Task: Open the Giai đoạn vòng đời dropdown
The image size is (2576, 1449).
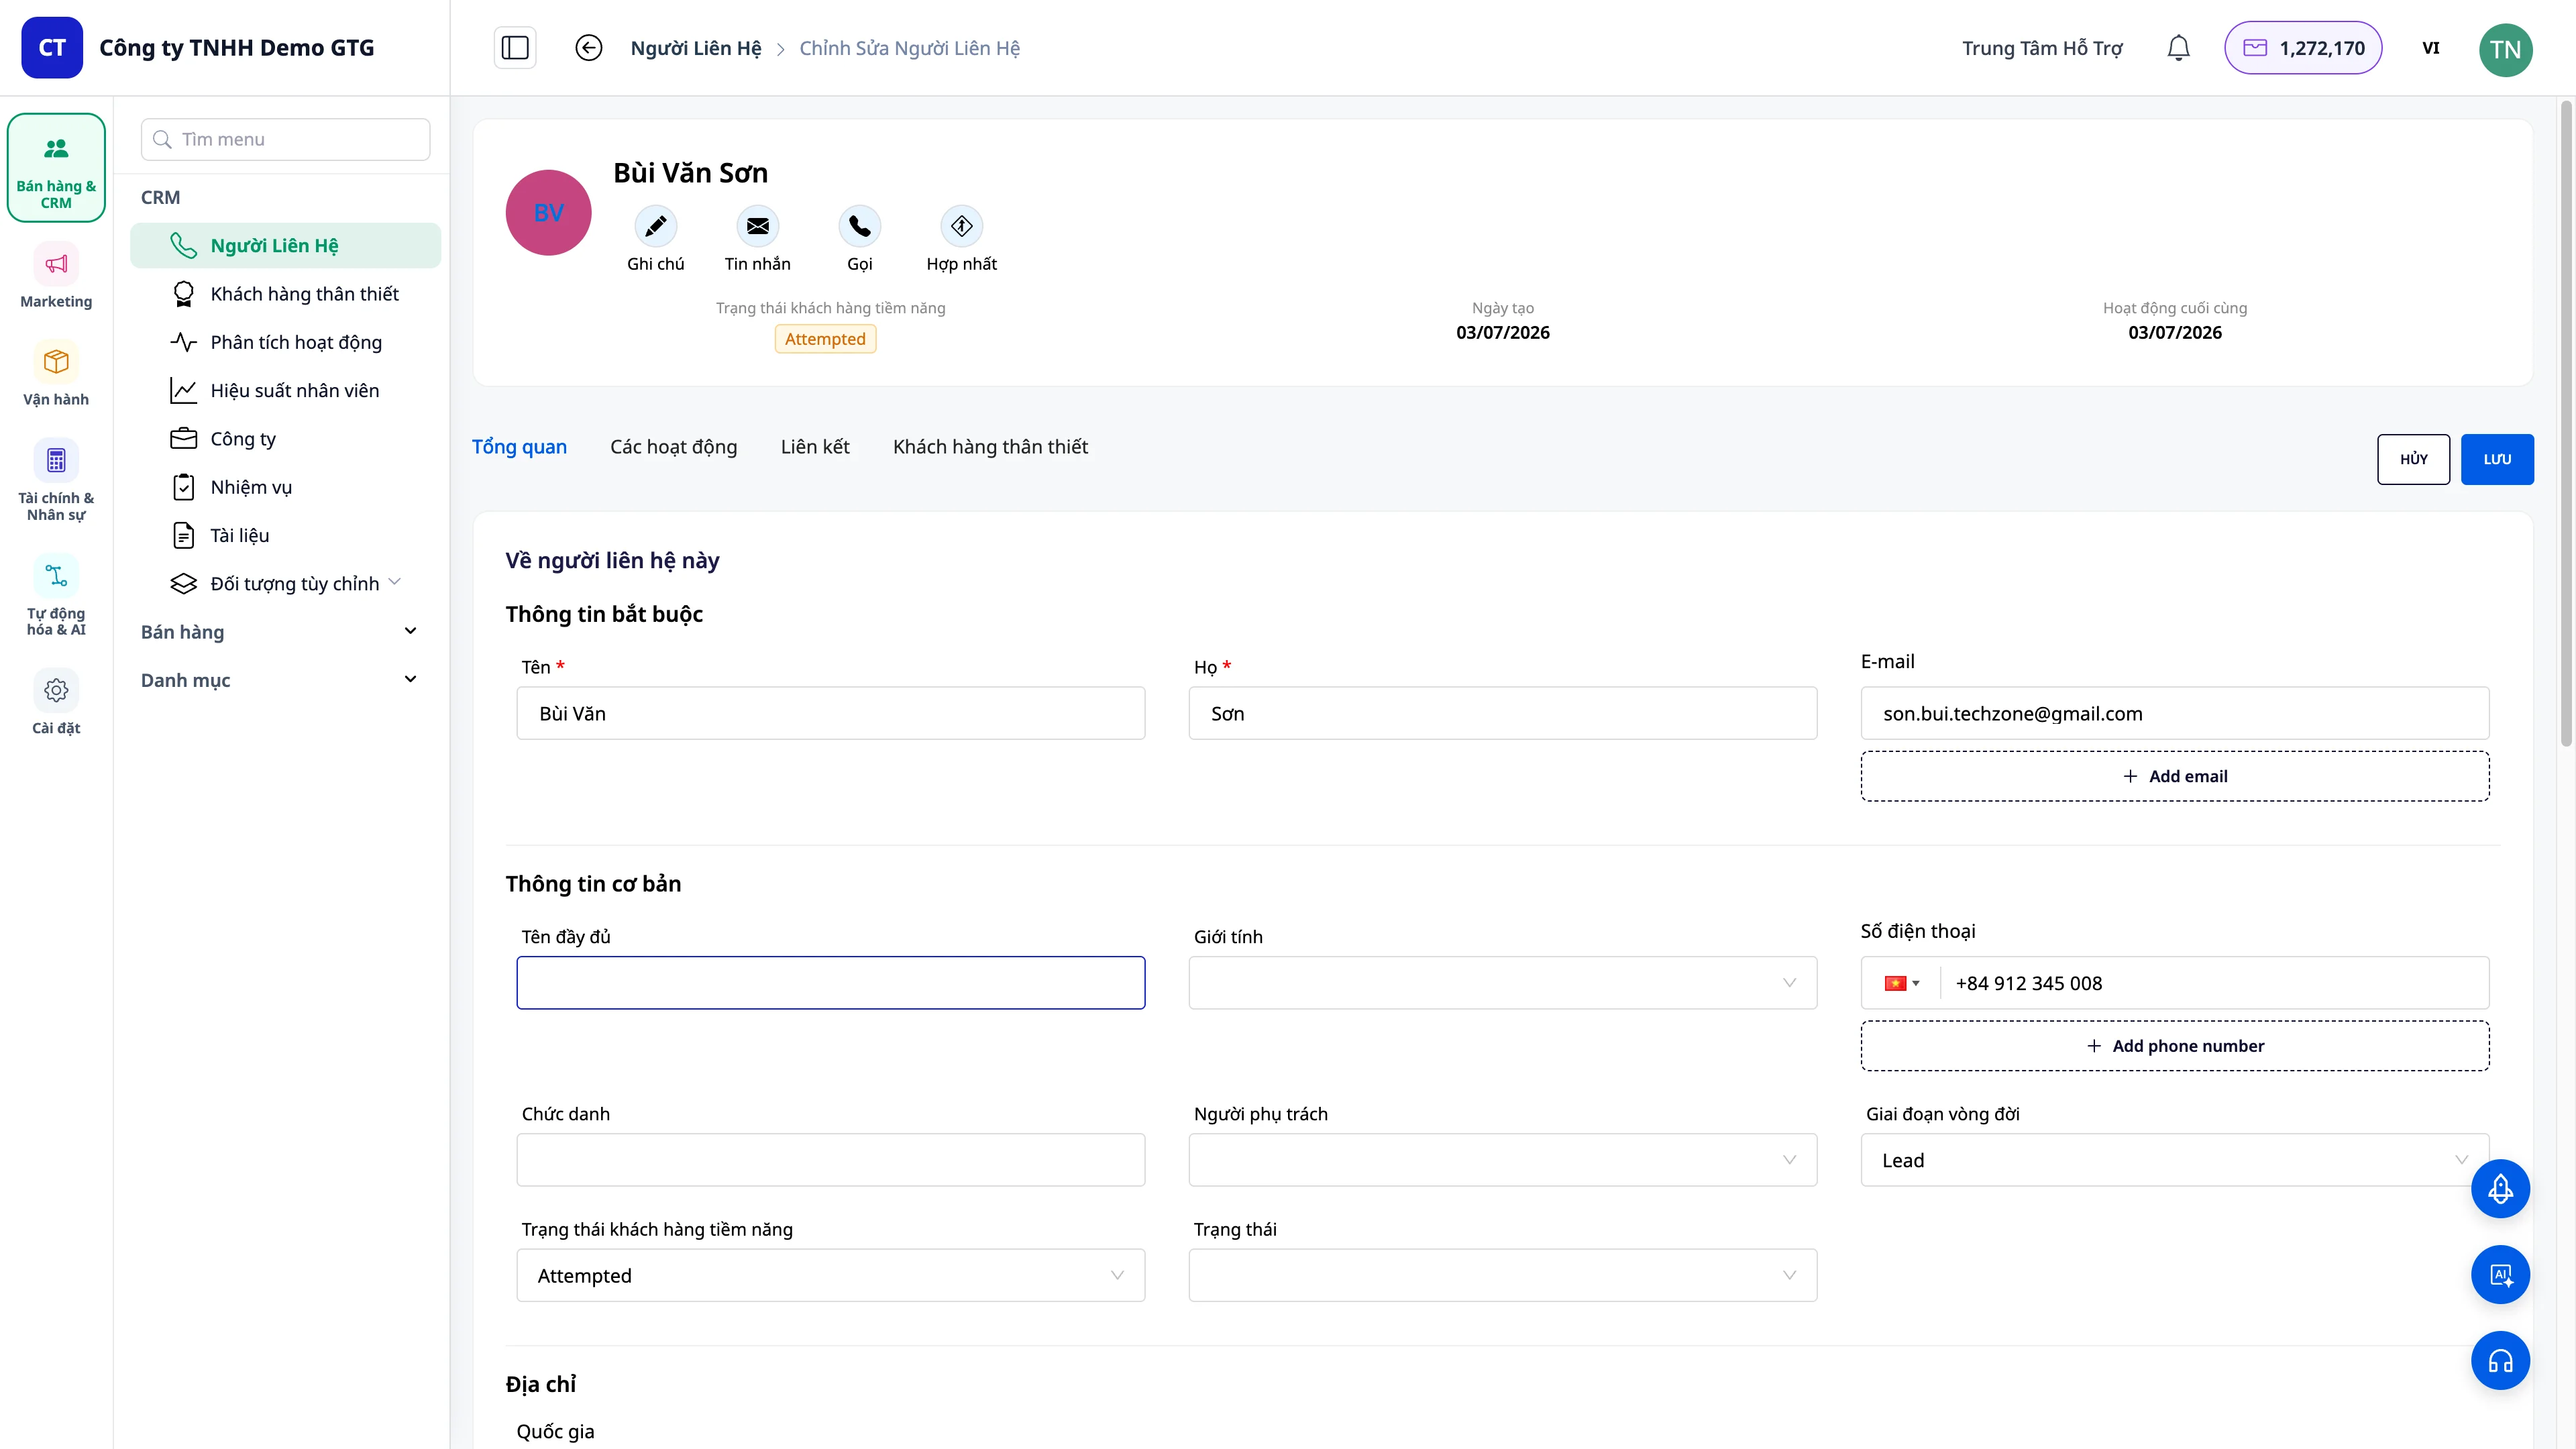Action: pos(2174,1160)
